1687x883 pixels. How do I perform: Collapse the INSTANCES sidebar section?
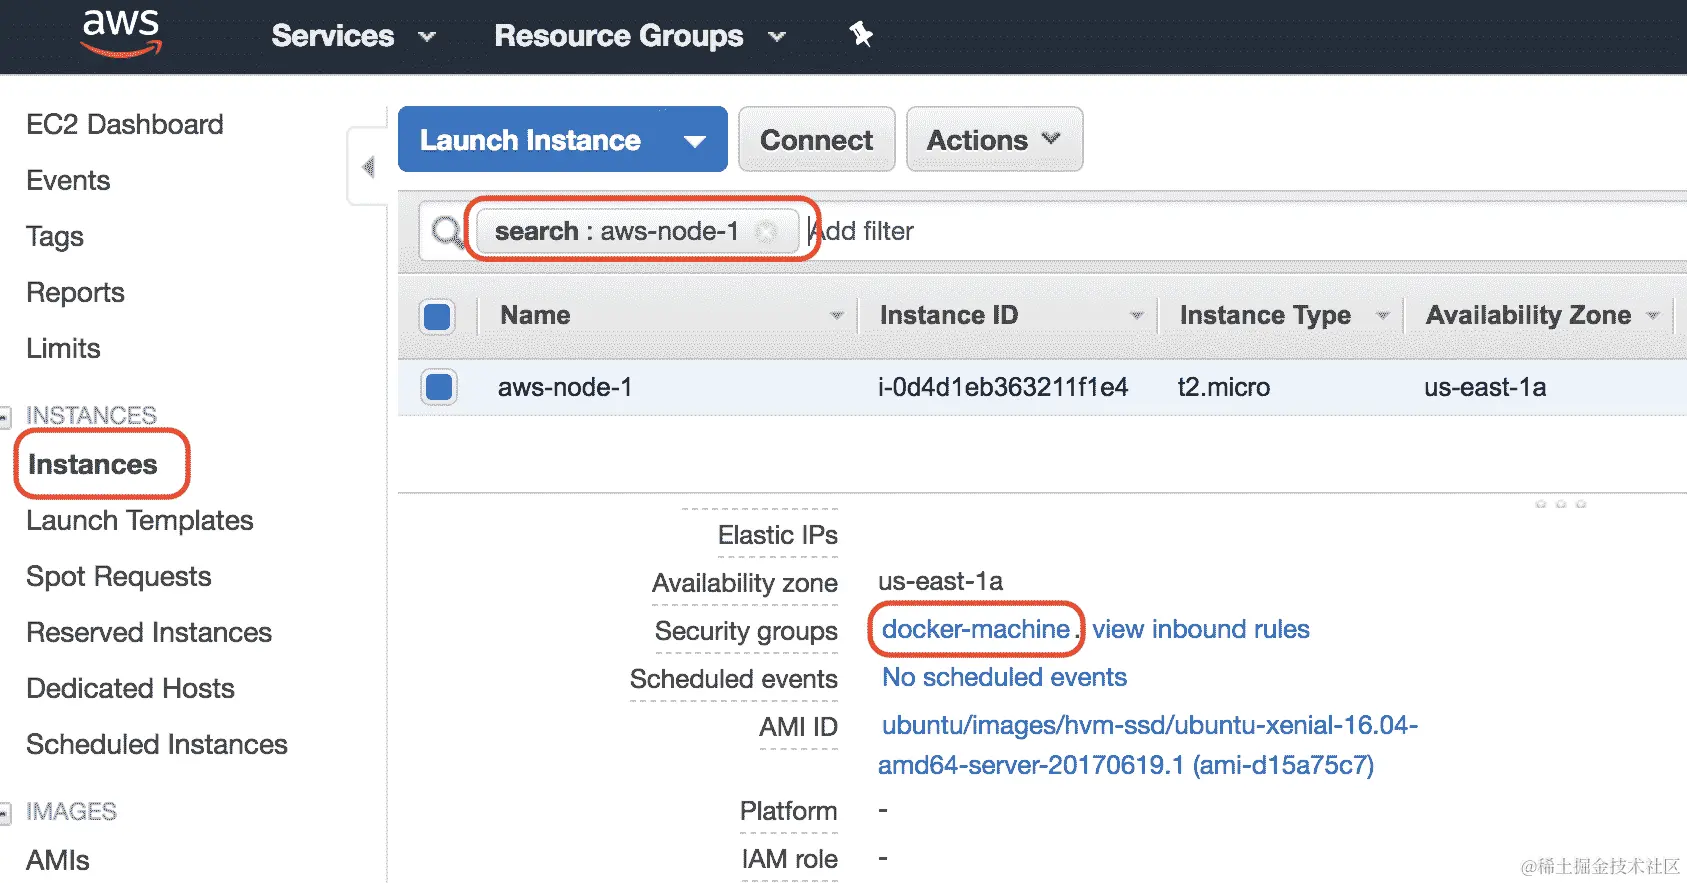coord(6,415)
